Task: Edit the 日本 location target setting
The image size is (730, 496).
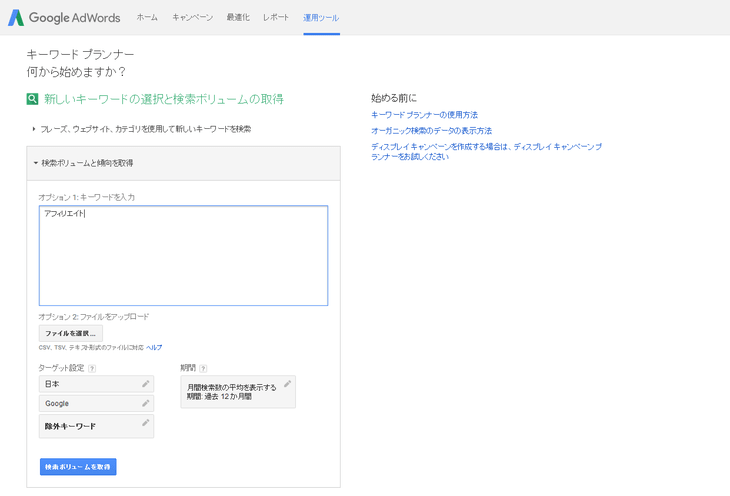Action: (x=96, y=384)
